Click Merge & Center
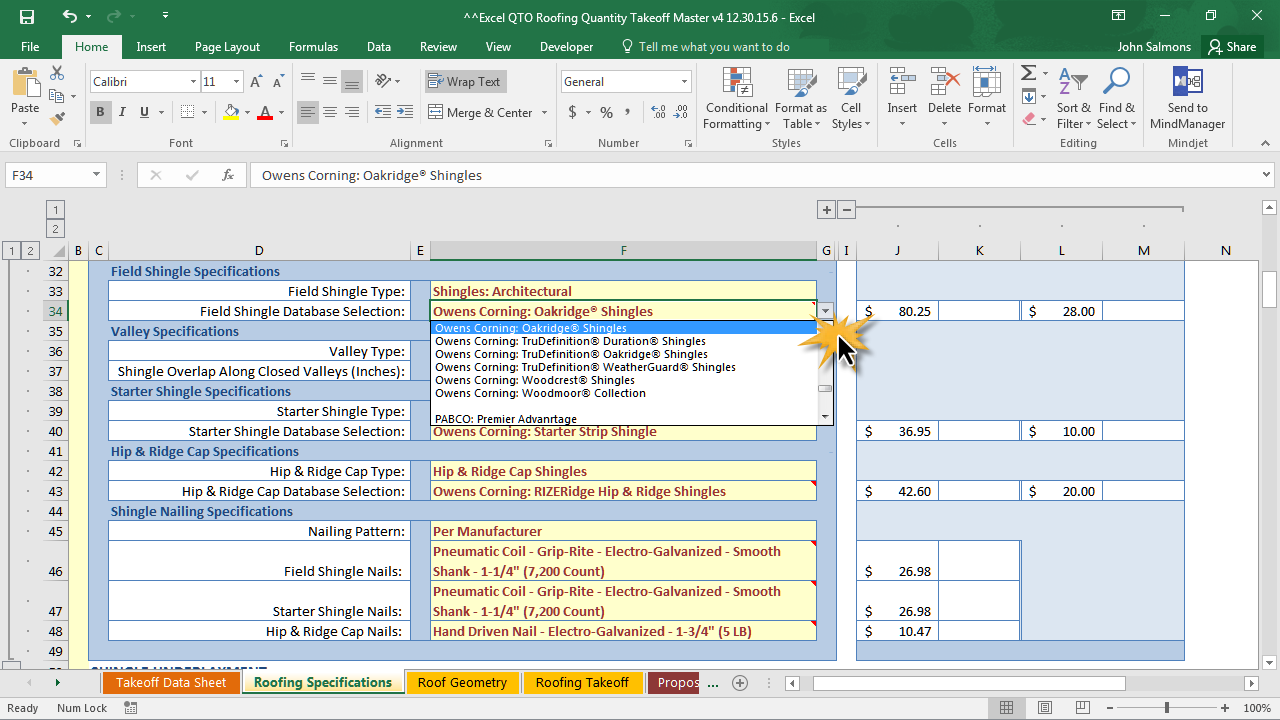Image resolution: width=1280 pixels, height=720 pixels. (x=481, y=112)
